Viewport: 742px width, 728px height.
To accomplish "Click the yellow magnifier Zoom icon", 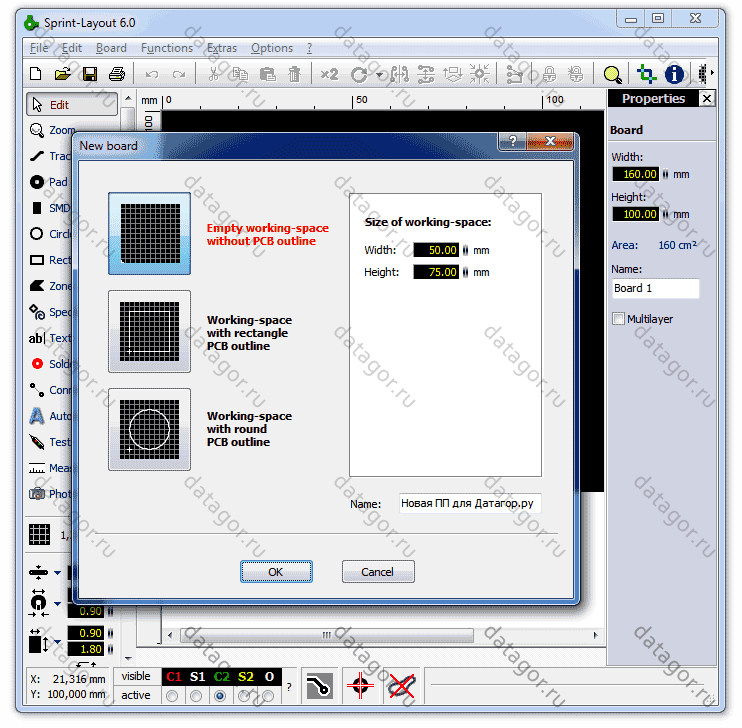I will pyautogui.click(x=612, y=74).
